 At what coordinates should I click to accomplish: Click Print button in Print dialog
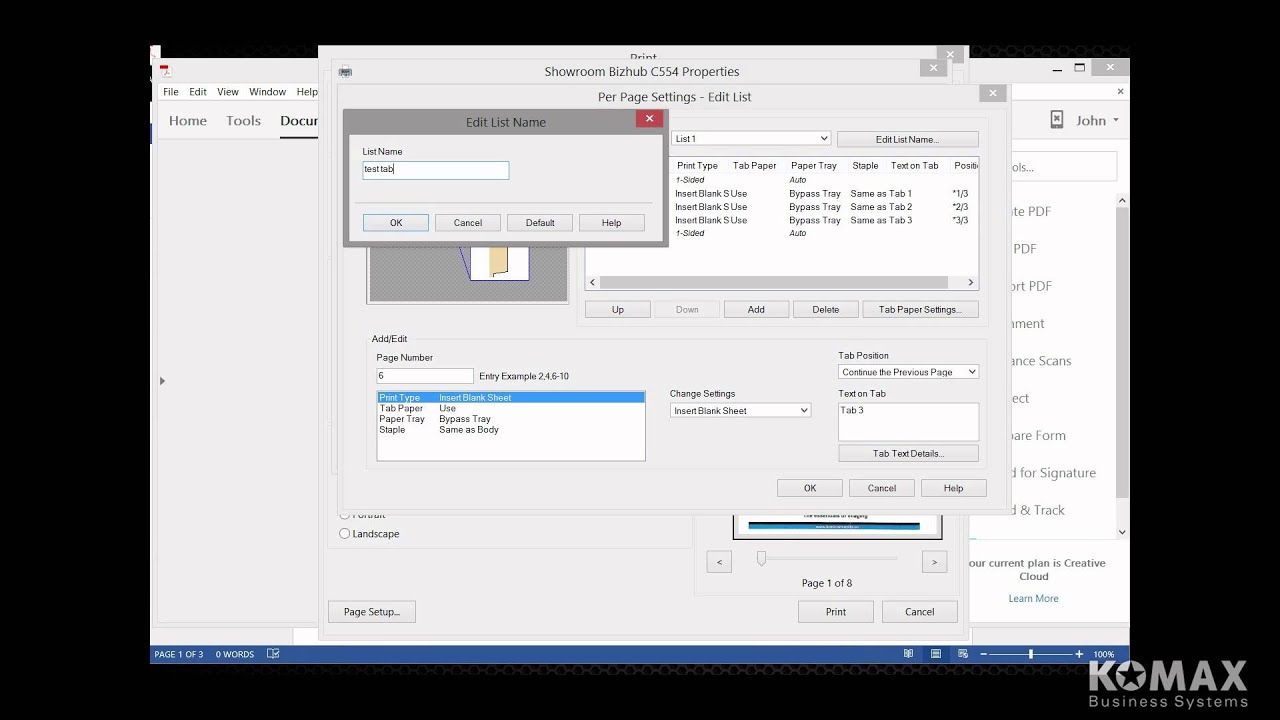tap(836, 612)
